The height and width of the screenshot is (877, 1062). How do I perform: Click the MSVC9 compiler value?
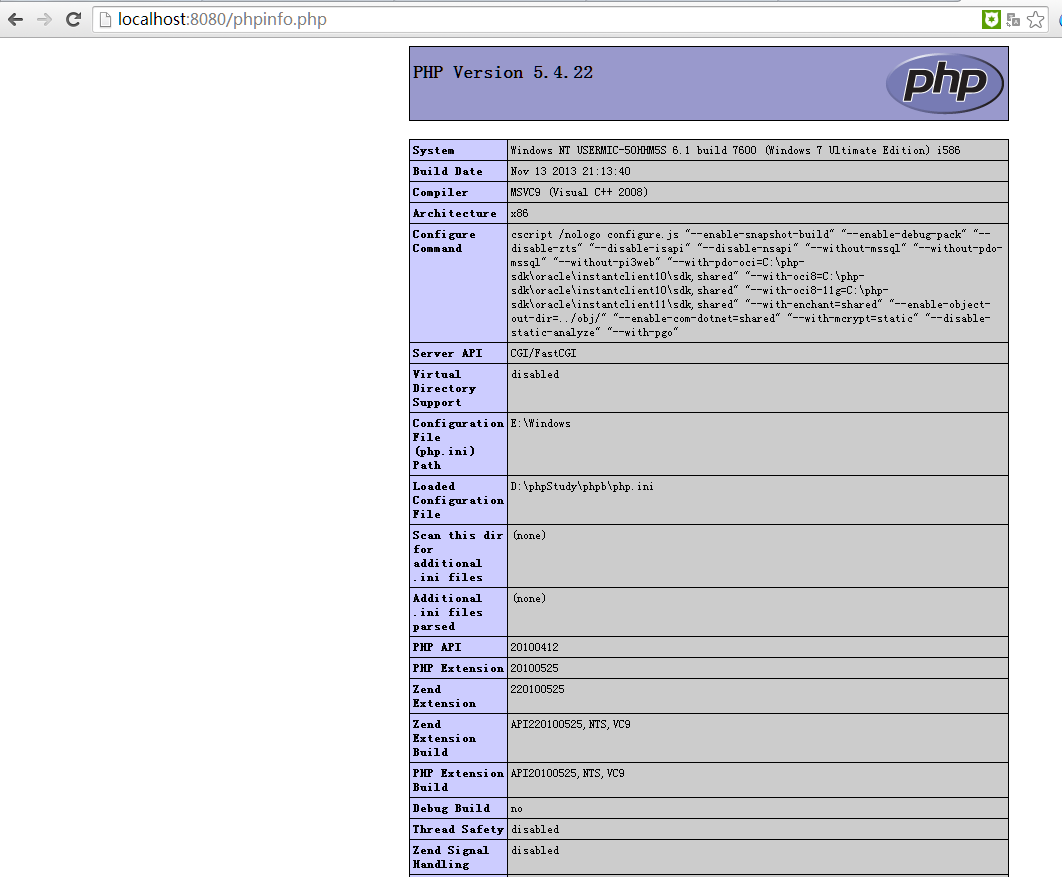click(579, 192)
